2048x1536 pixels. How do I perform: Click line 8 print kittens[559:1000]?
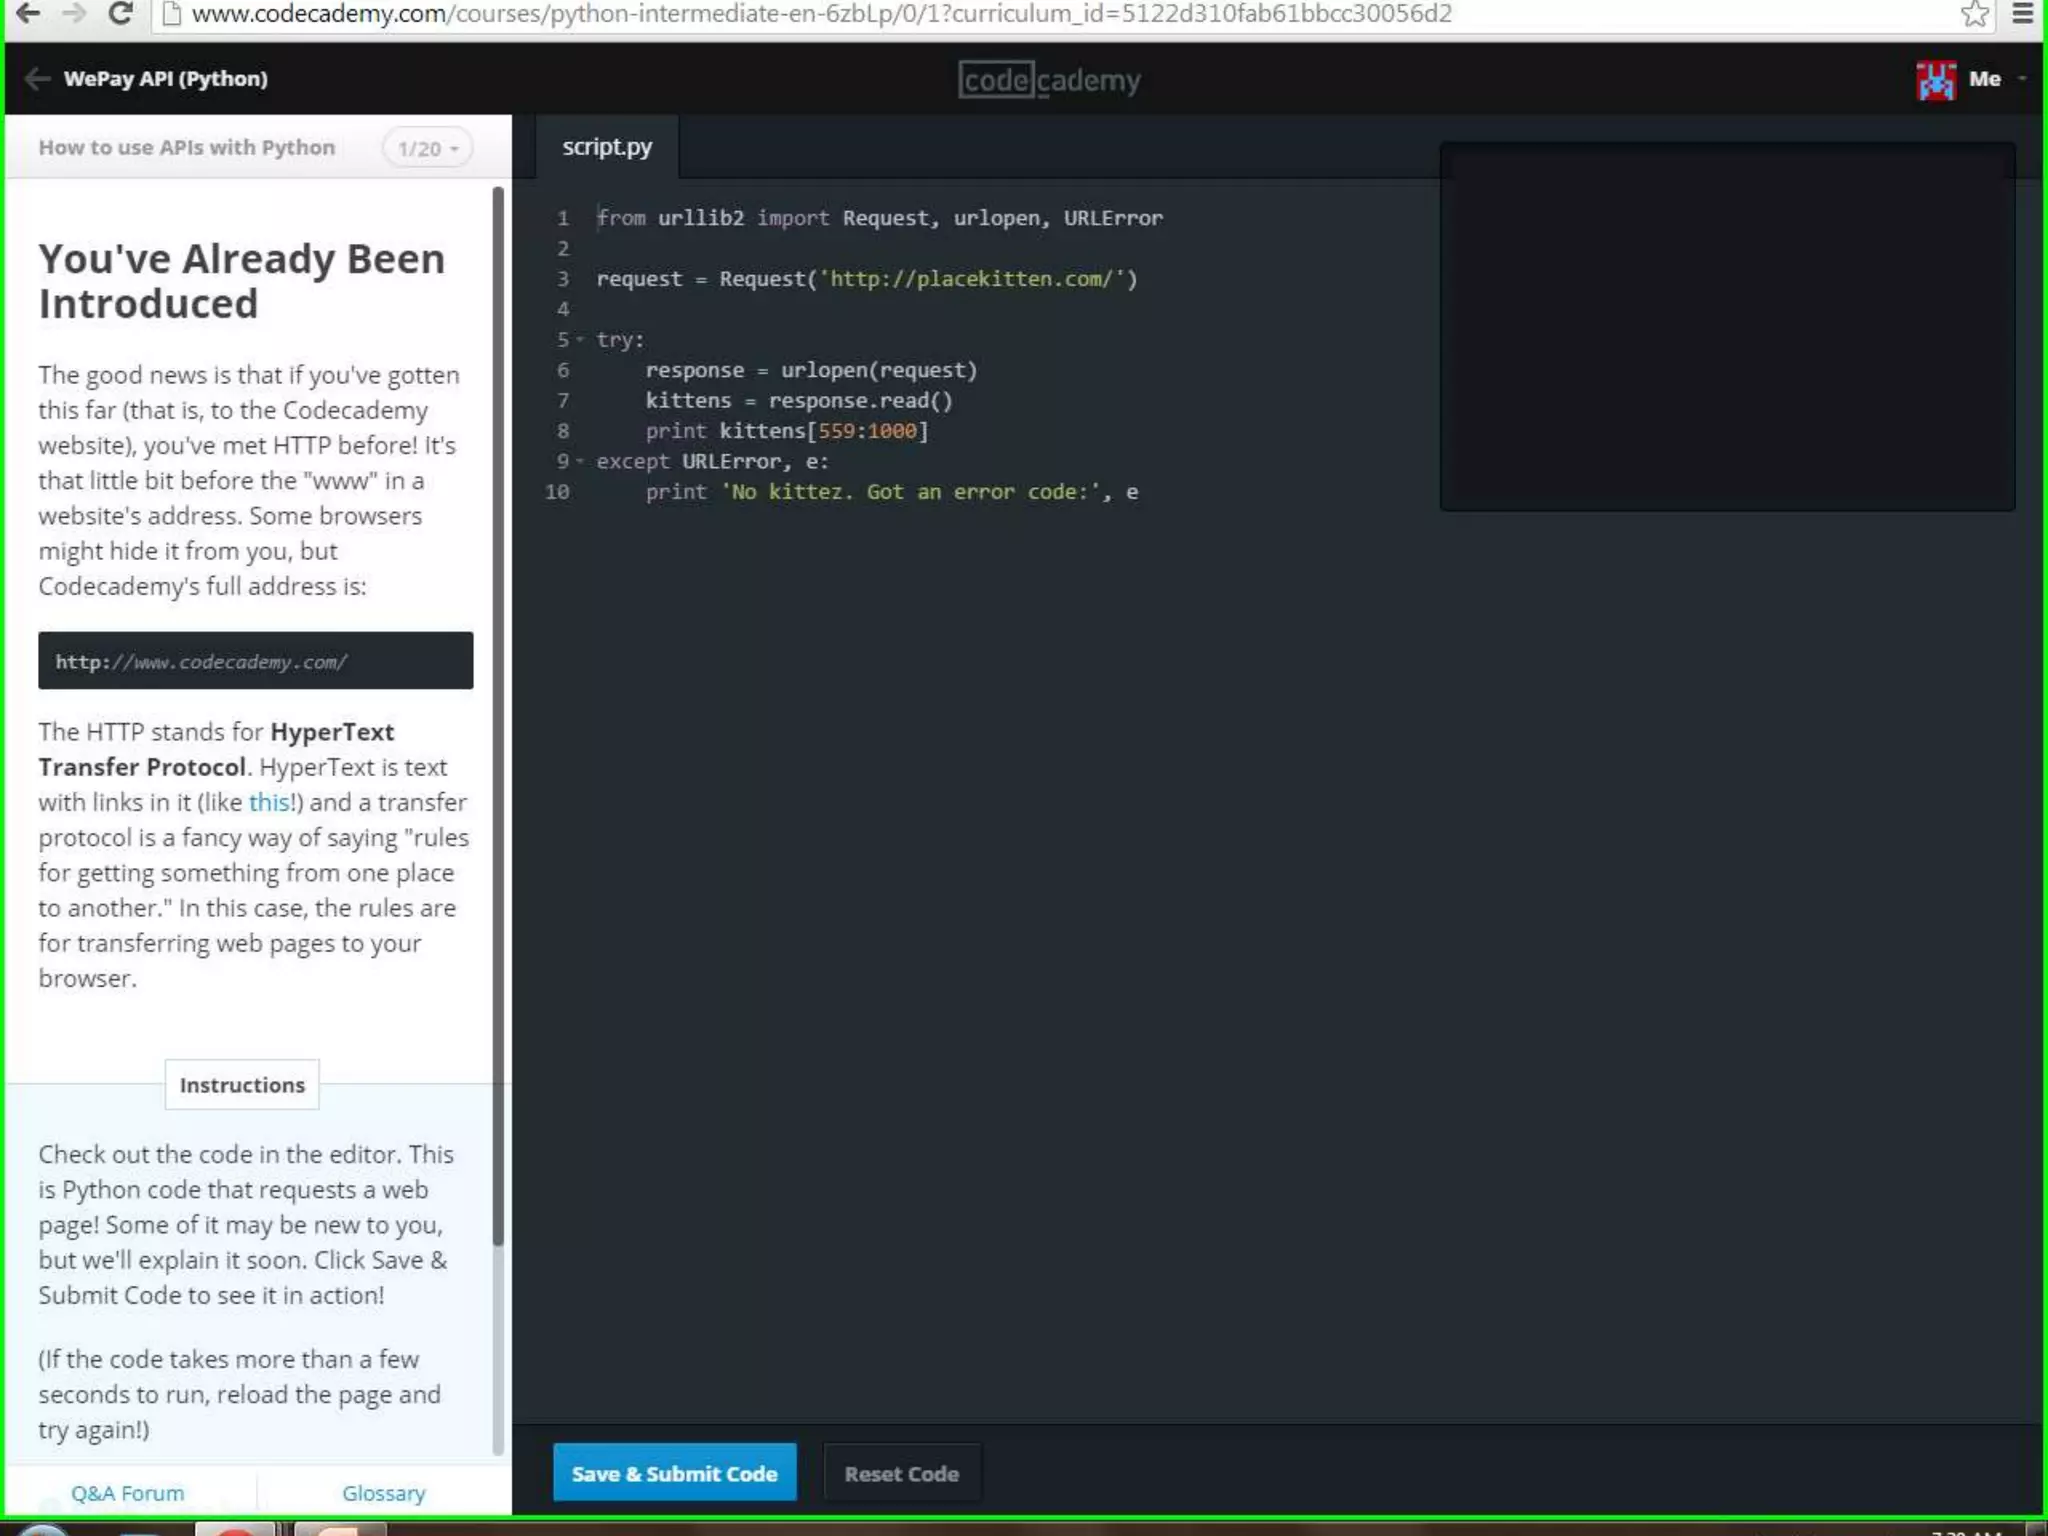point(787,431)
